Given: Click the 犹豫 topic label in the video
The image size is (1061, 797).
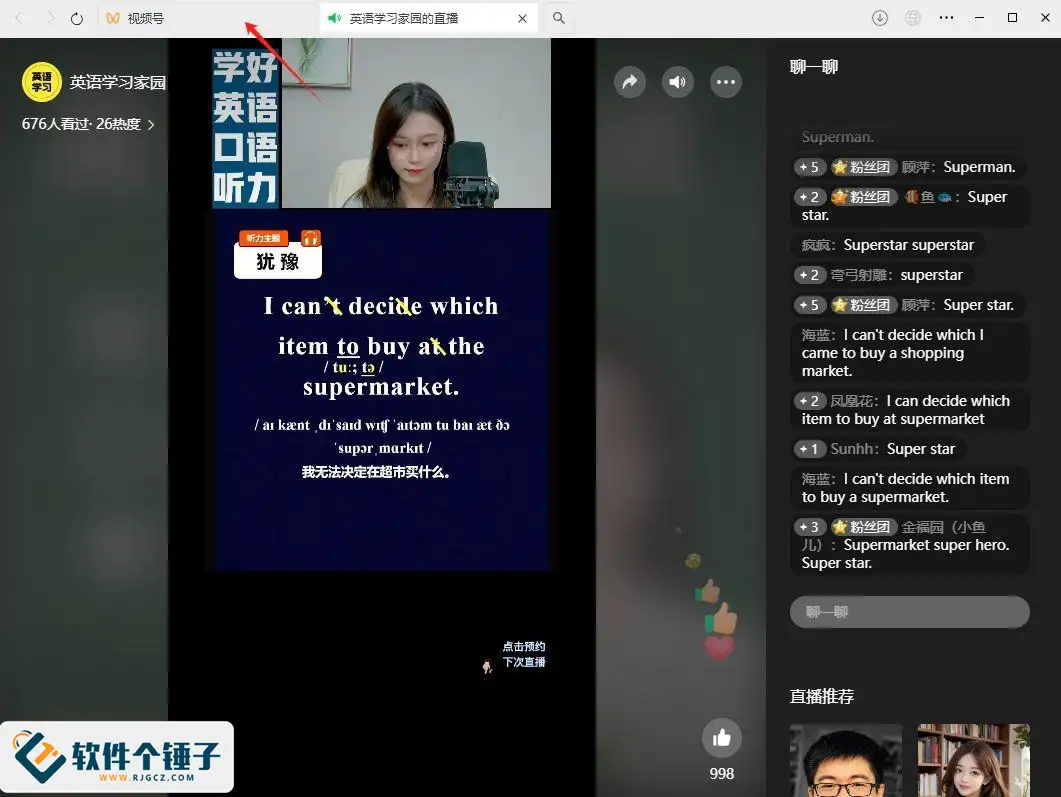Looking at the screenshot, I should click(278, 261).
